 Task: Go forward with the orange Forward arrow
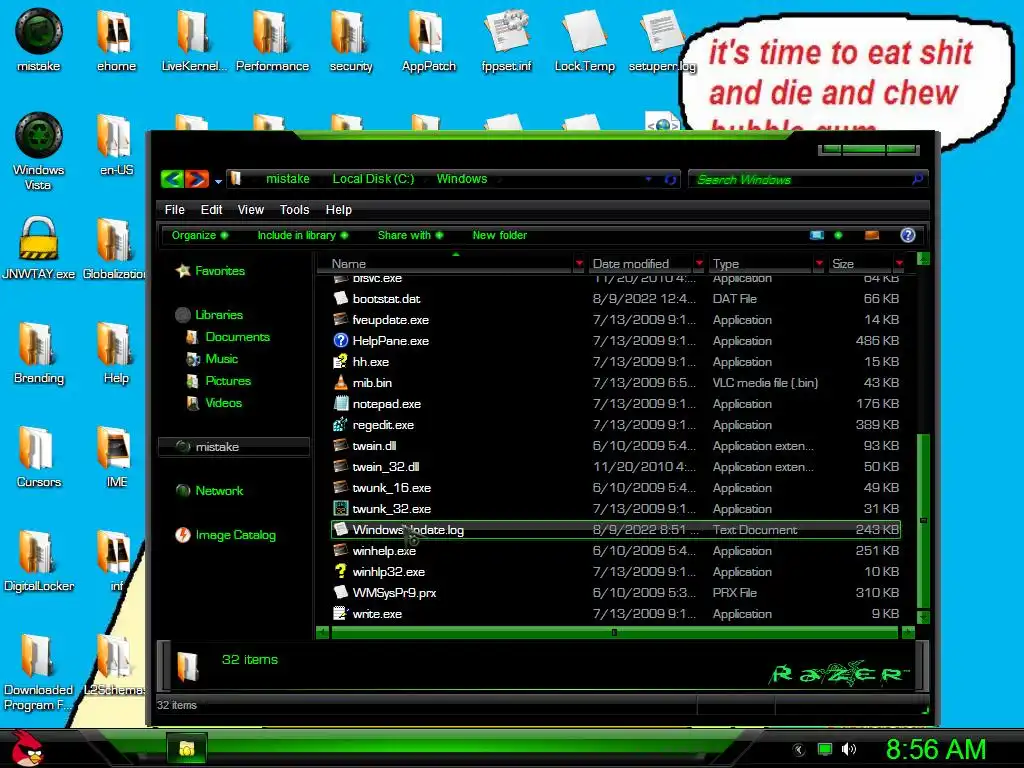(x=197, y=179)
